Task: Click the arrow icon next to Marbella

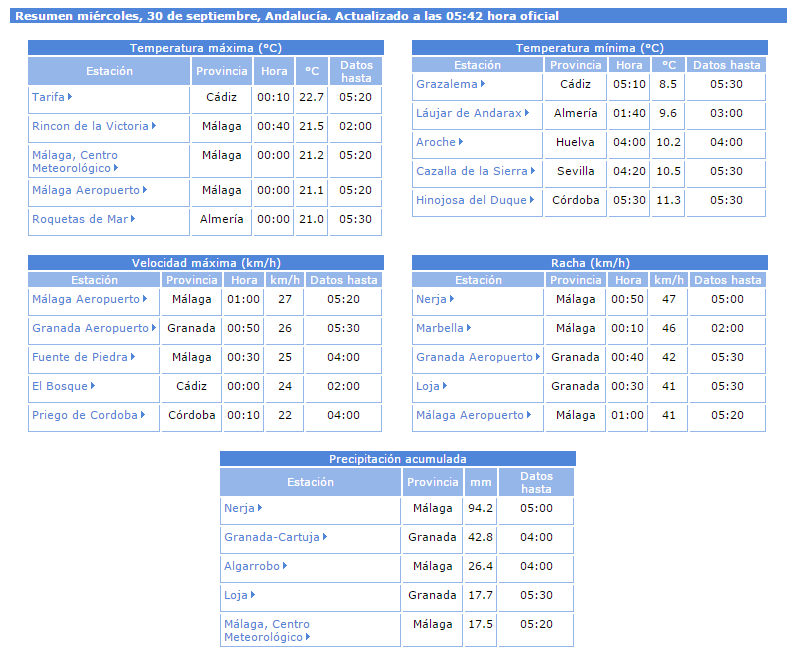Action: coord(469,328)
